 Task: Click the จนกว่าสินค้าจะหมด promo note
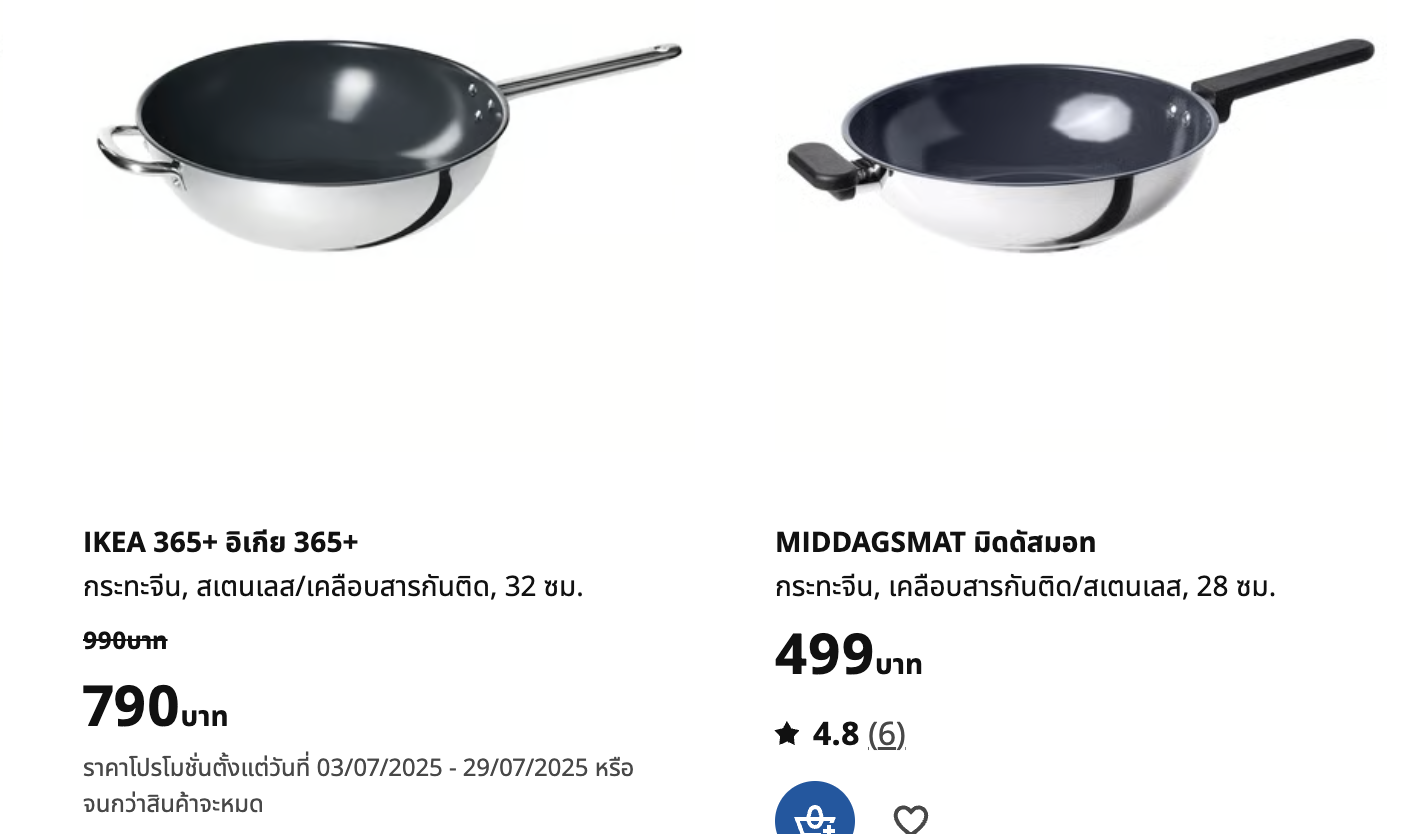pos(173,803)
